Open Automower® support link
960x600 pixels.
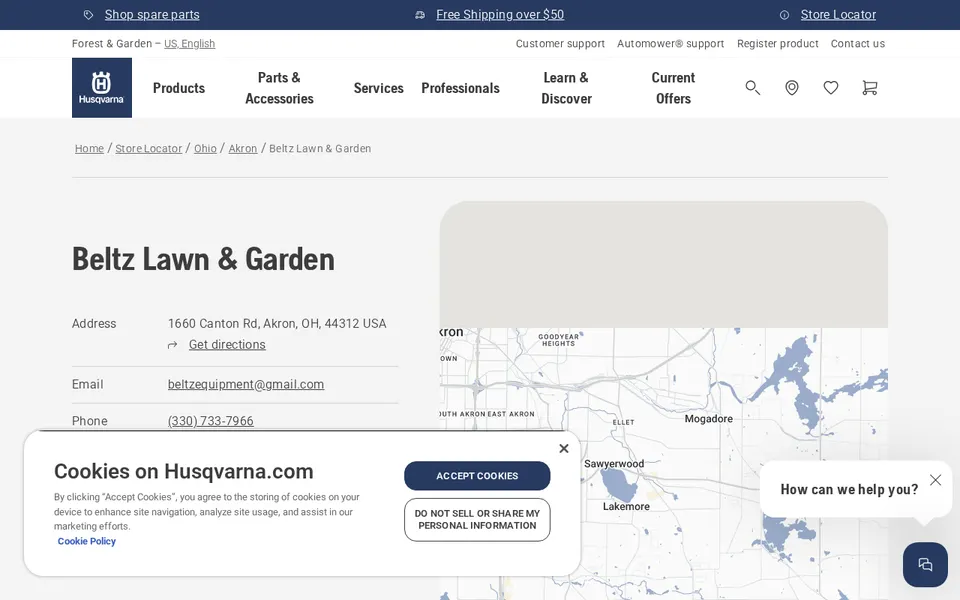coord(670,43)
